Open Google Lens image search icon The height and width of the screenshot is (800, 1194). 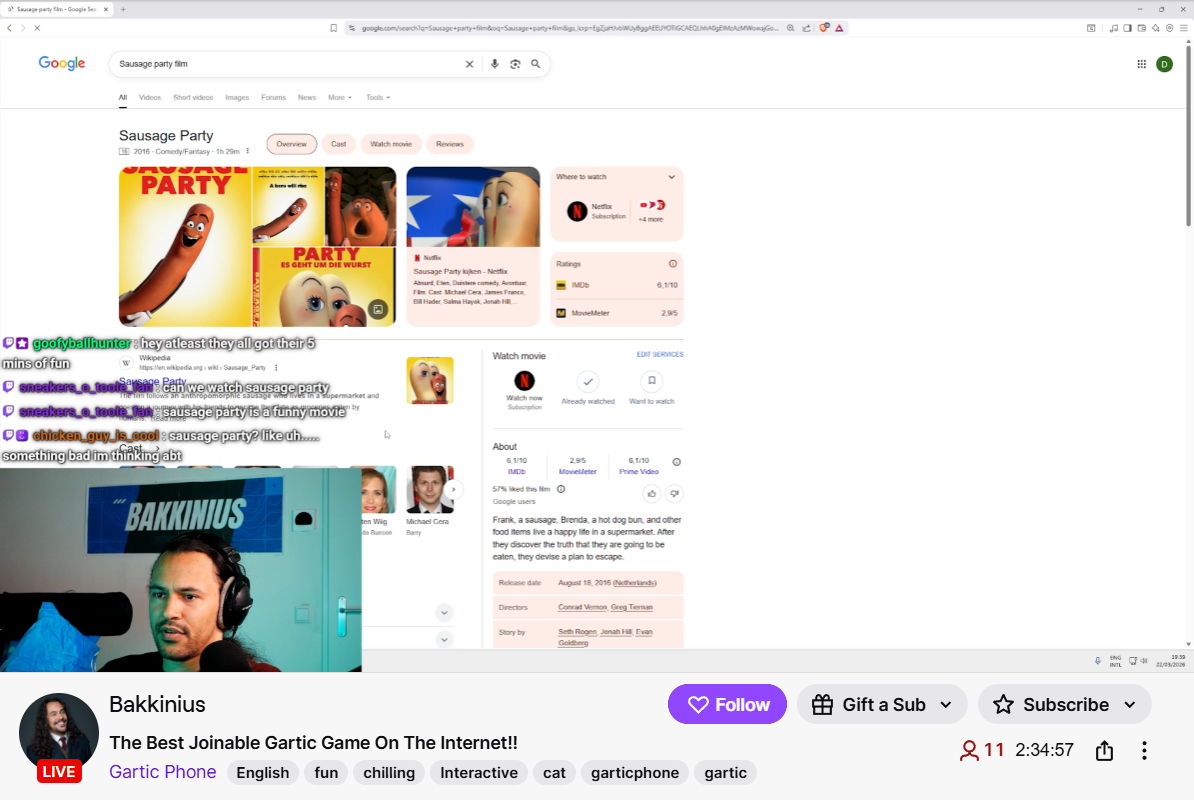tap(515, 64)
